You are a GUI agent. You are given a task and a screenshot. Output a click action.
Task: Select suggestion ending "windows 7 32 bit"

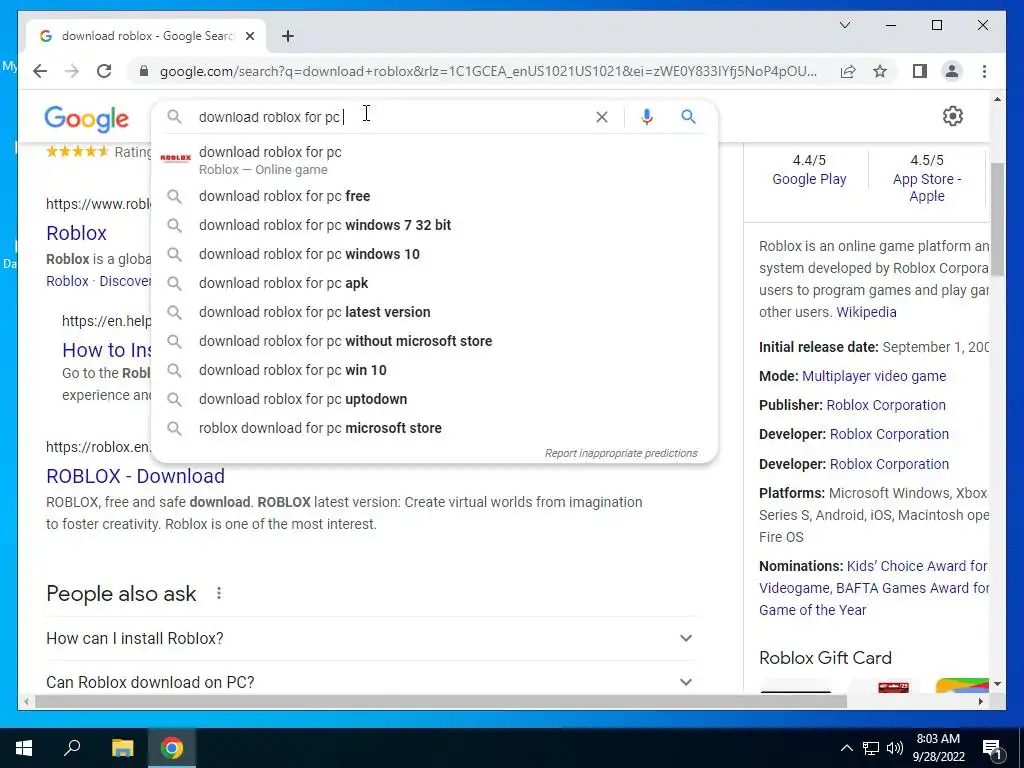pyautogui.click(x=434, y=225)
